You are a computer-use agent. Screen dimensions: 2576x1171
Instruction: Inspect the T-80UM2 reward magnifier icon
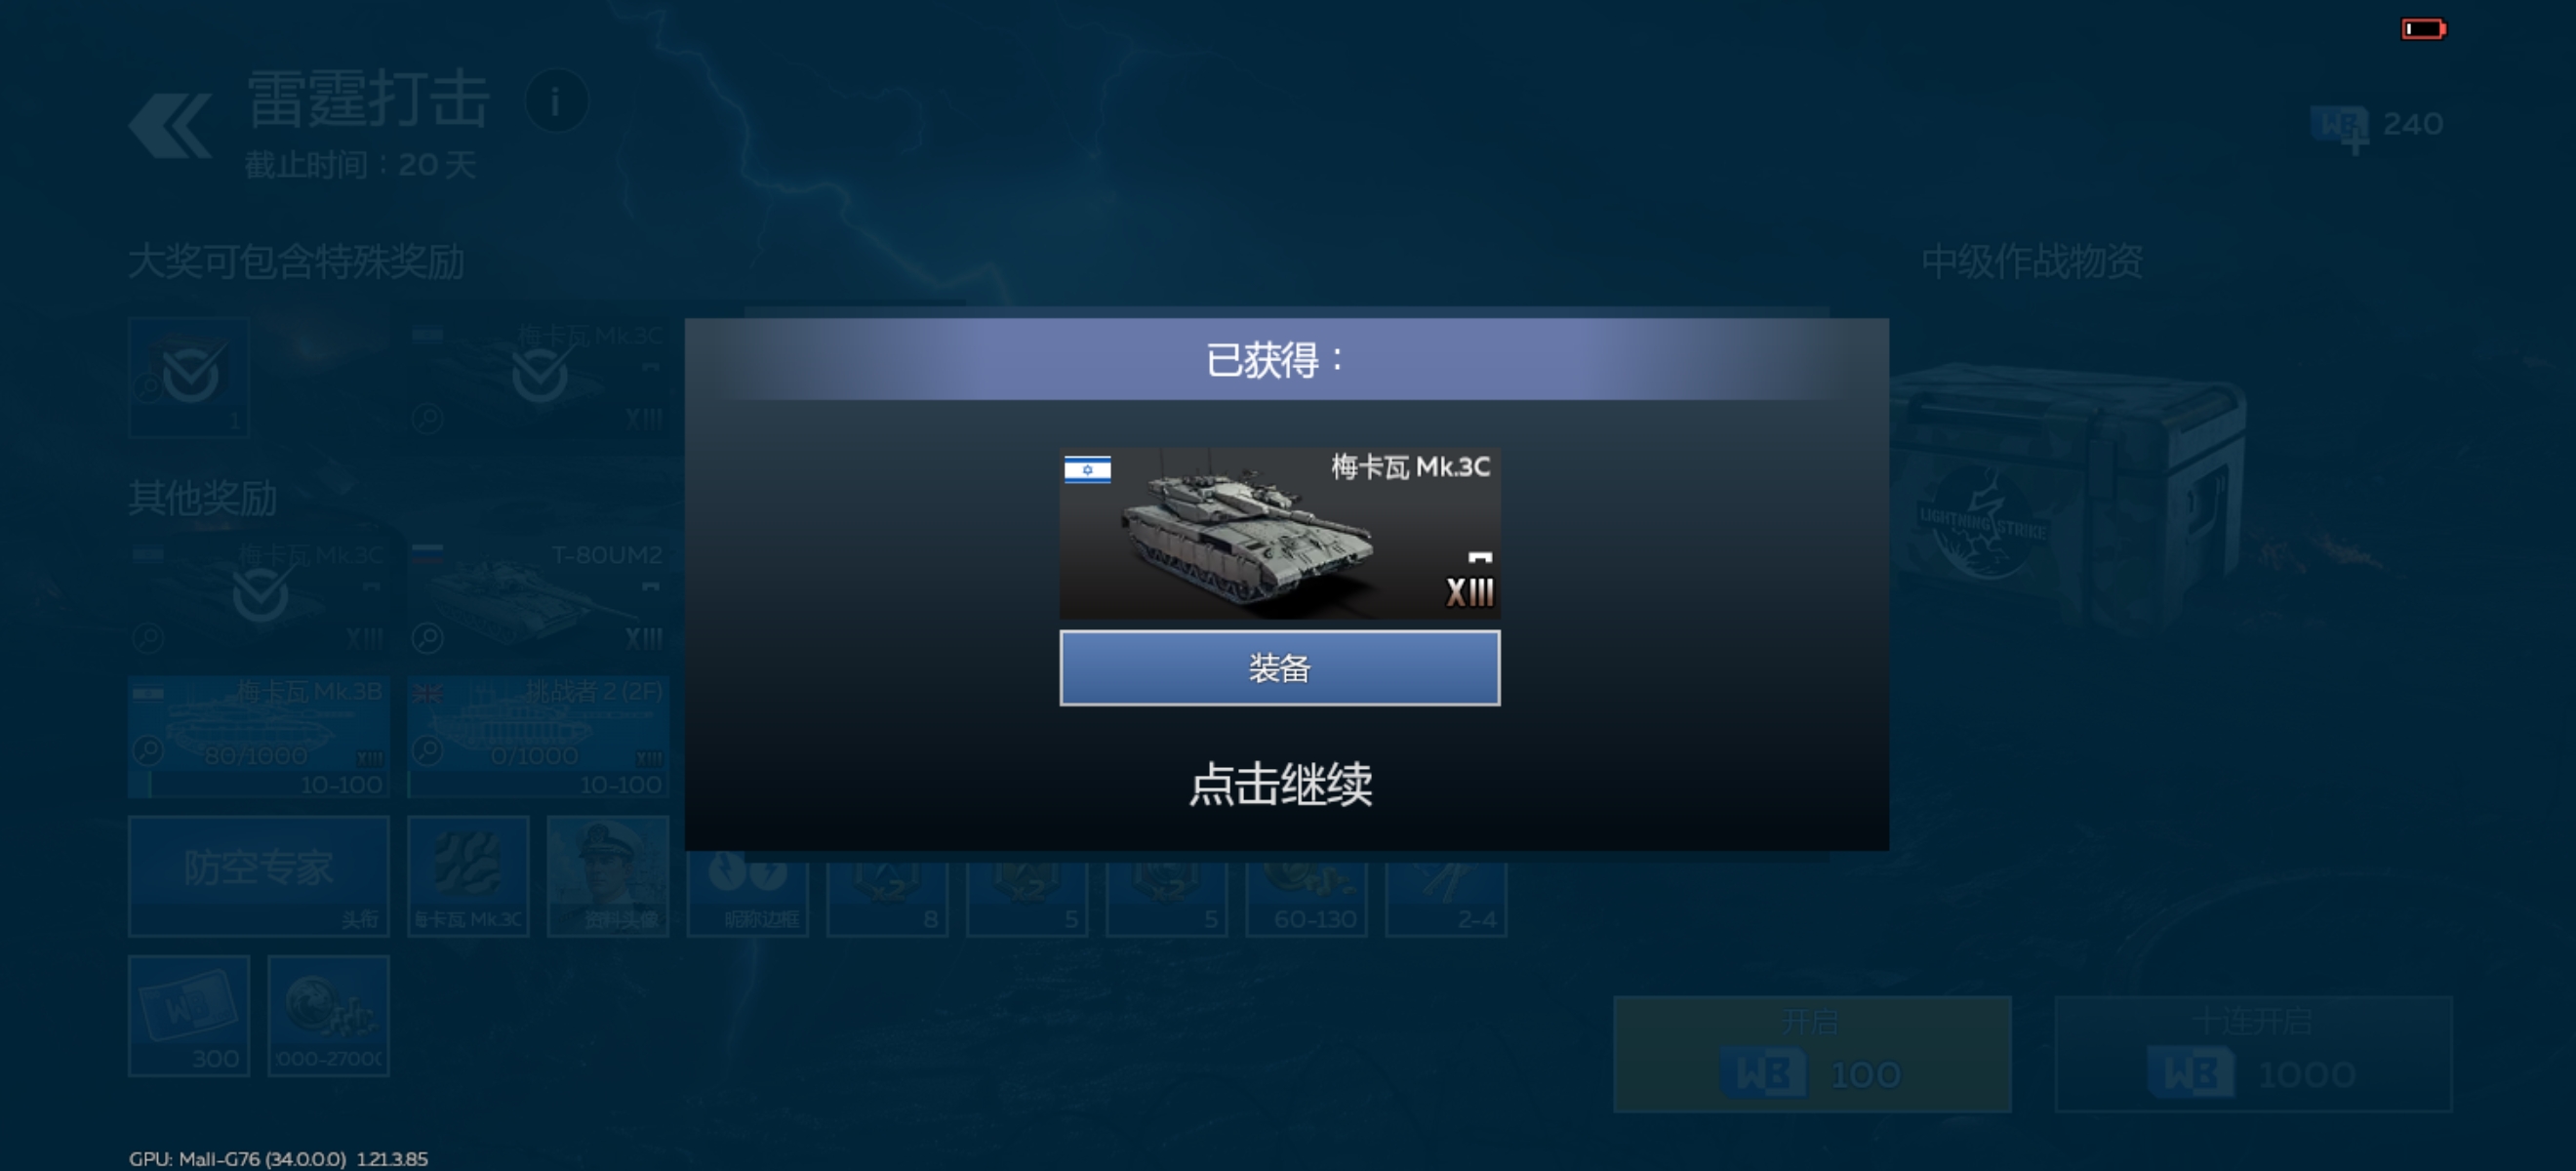click(x=428, y=638)
